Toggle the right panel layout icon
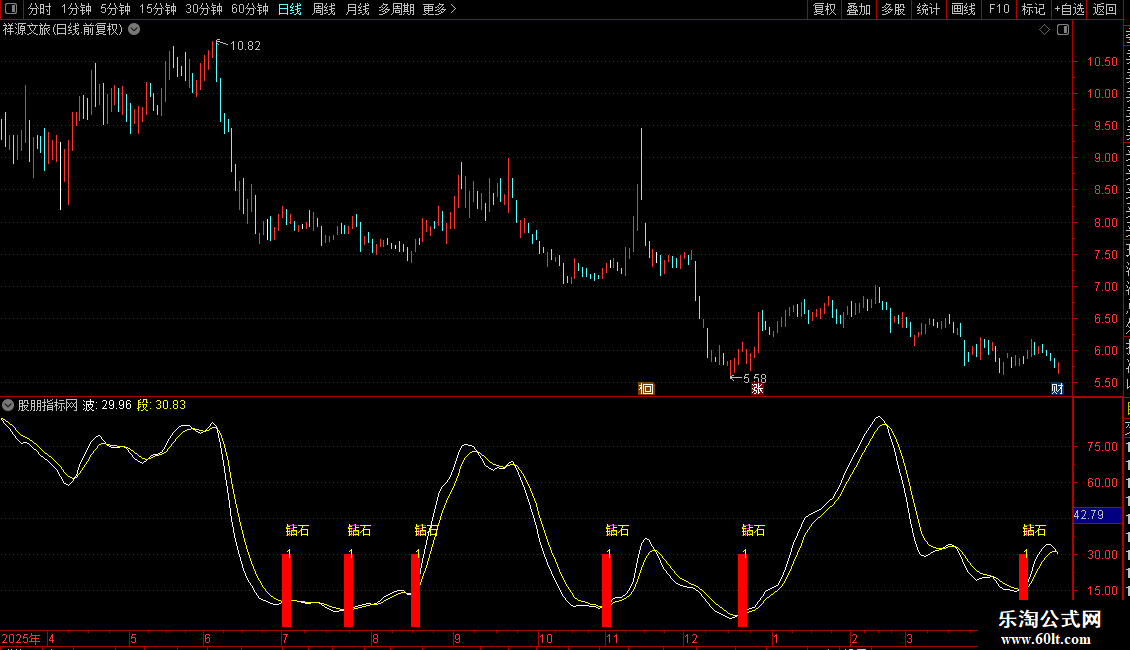Image resolution: width=1130 pixels, height=650 pixels. click(1063, 30)
